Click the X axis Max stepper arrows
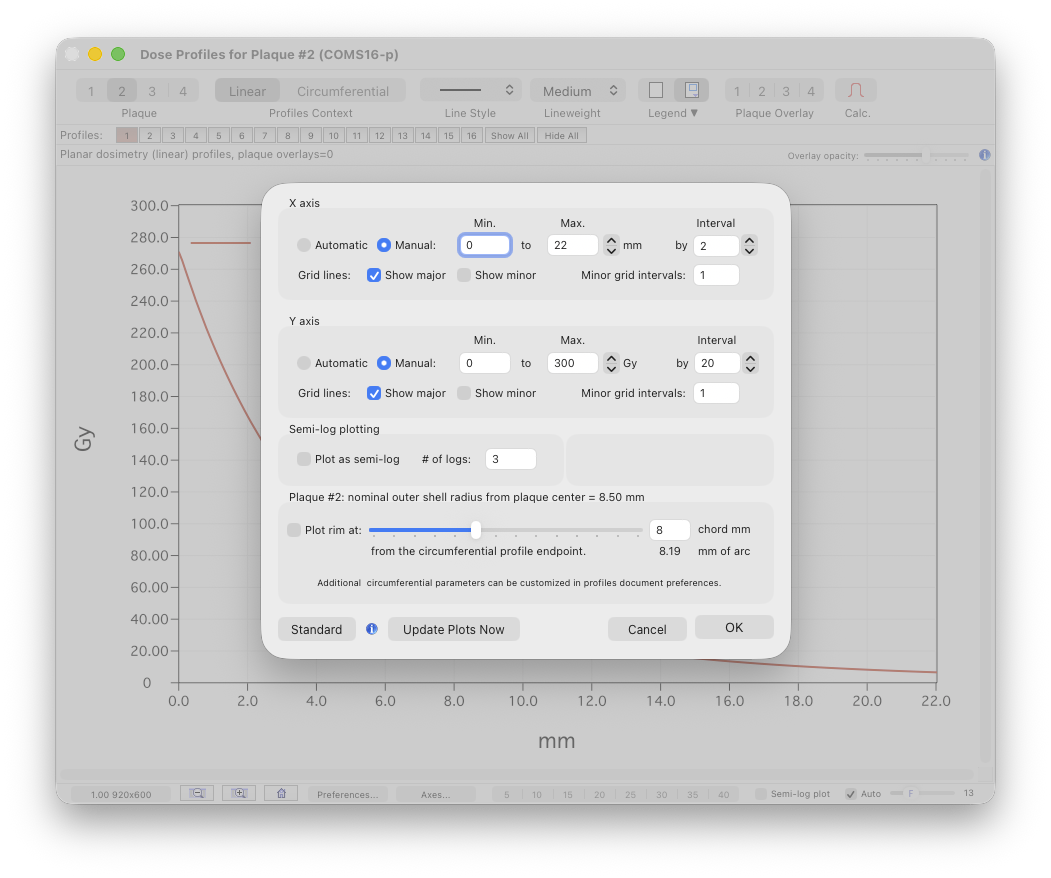Screen dimensions: 1051x878 pyautogui.click(x=612, y=245)
